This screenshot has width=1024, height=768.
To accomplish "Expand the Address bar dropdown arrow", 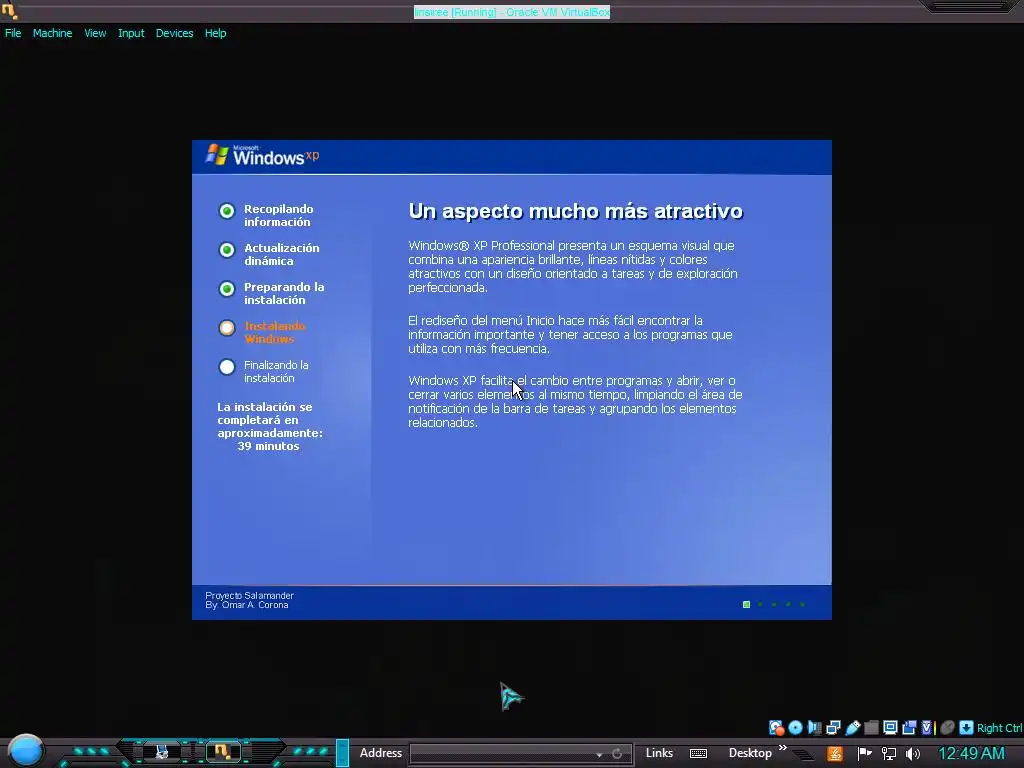I will (599, 755).
